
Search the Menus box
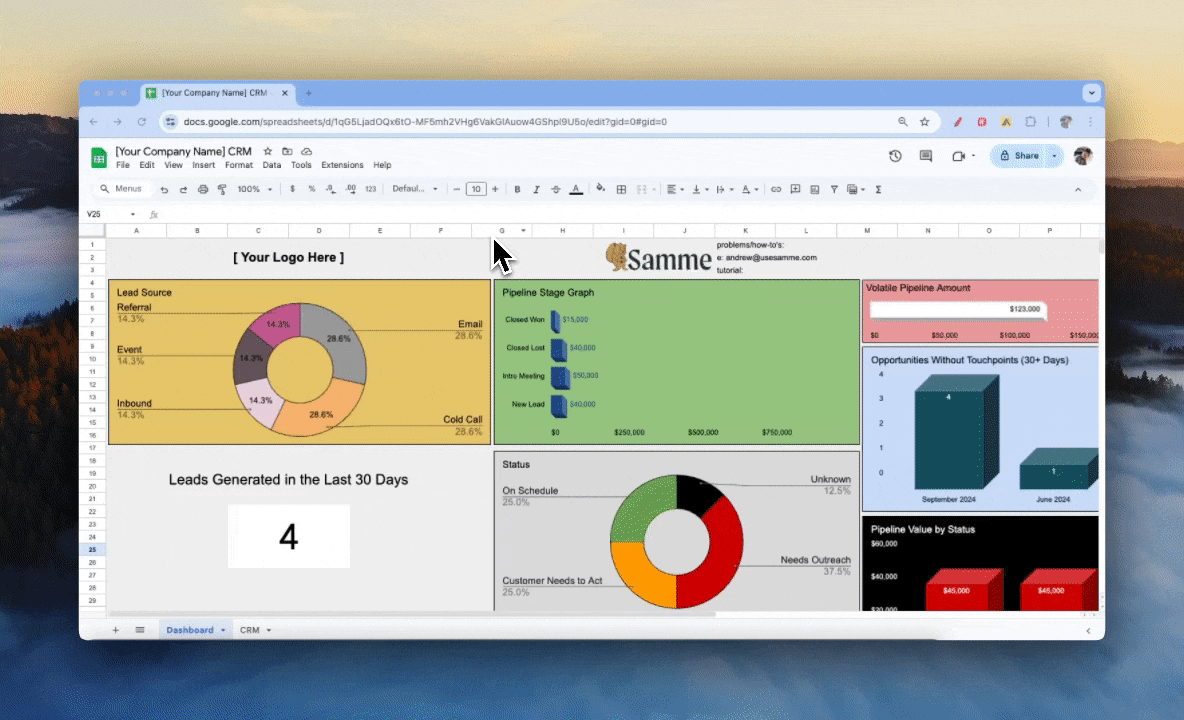coord(121,189)
